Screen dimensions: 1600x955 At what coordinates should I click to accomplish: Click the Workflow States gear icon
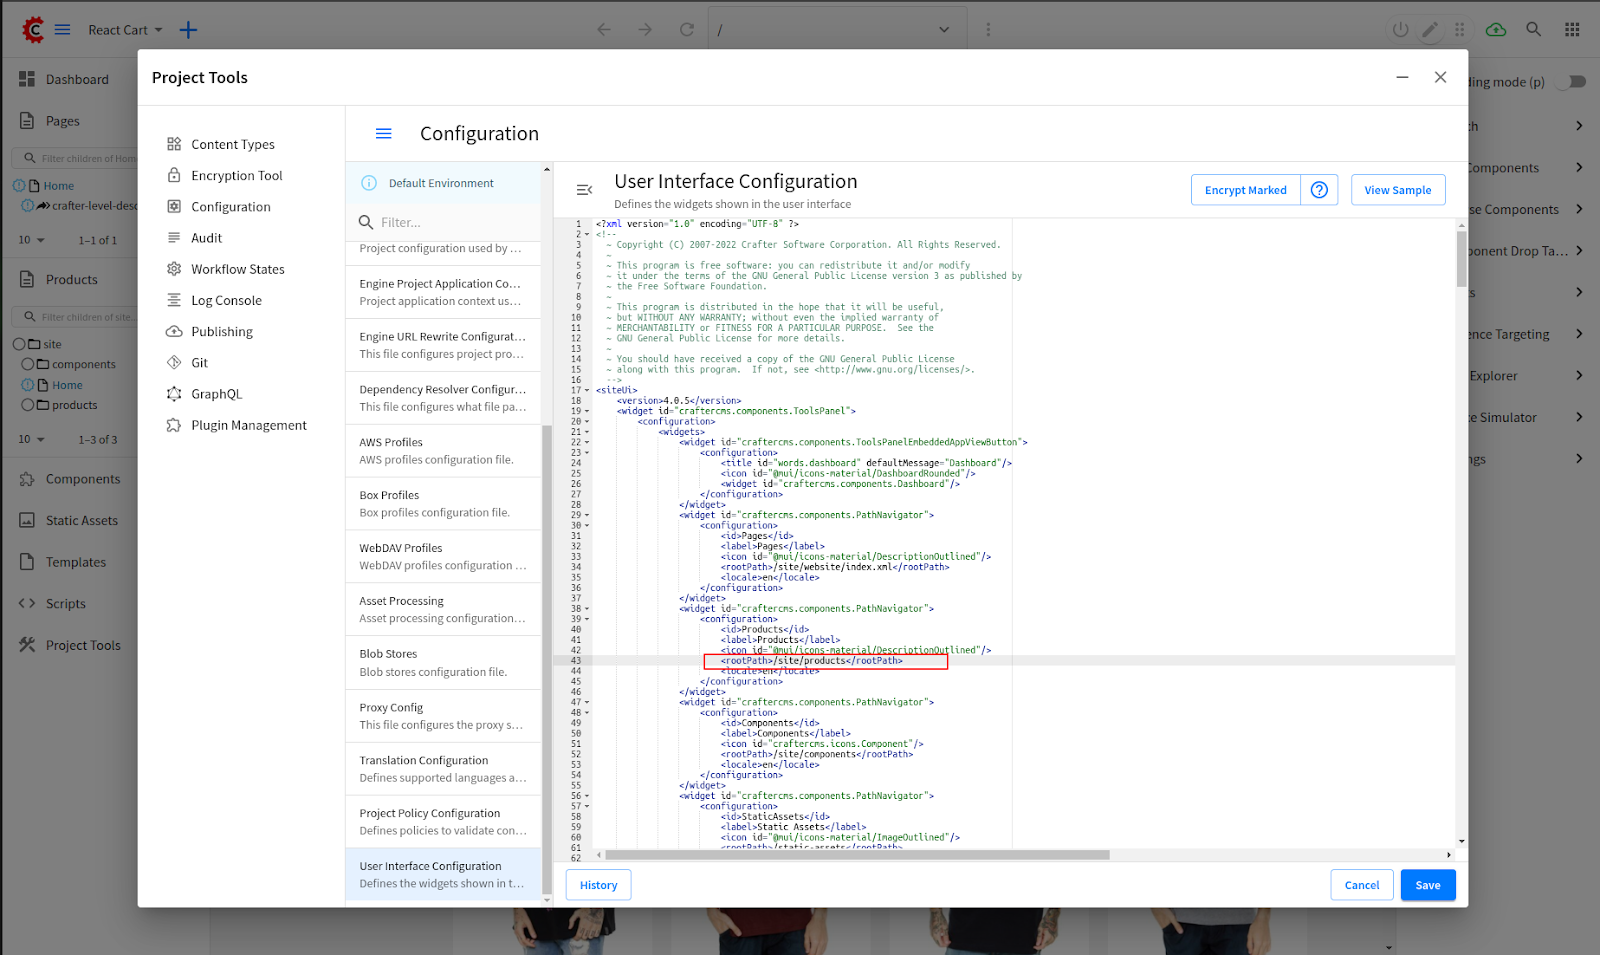(174, 269)
